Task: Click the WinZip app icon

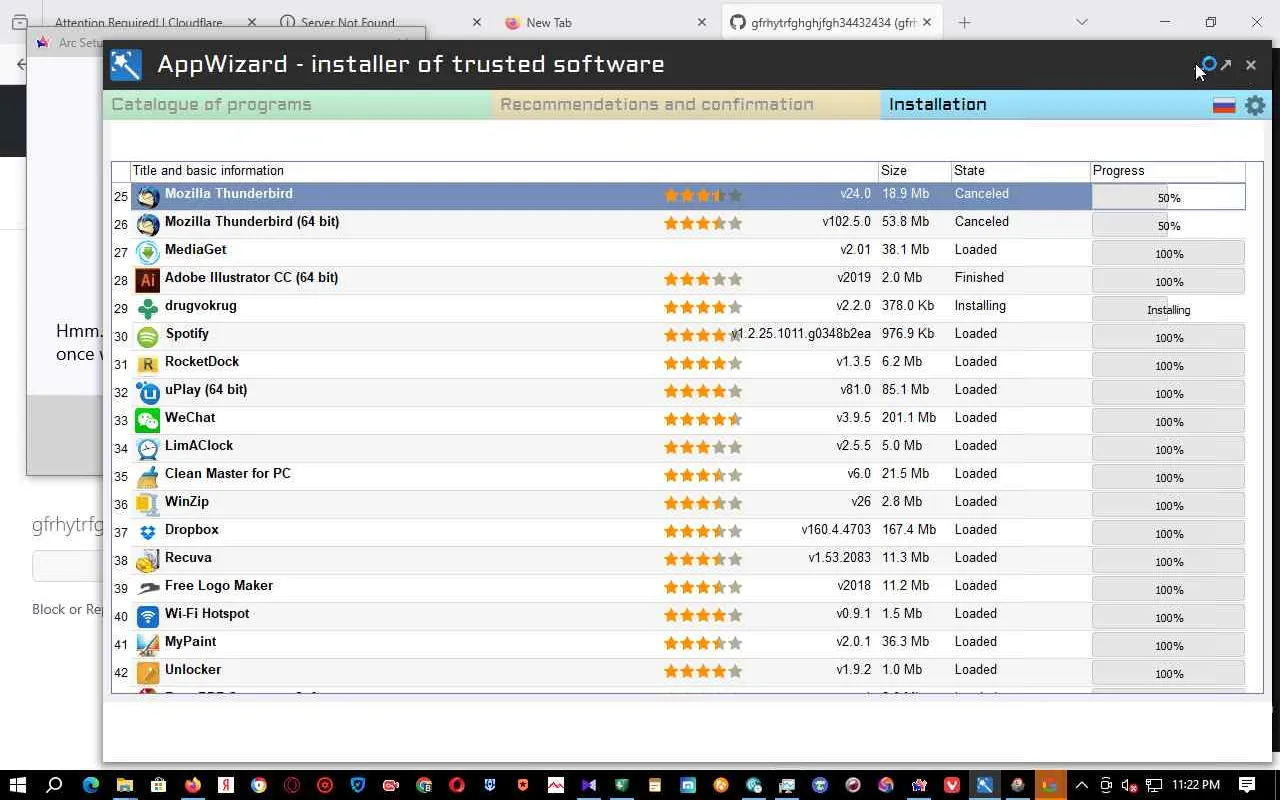Action: [x=148, y=504]
